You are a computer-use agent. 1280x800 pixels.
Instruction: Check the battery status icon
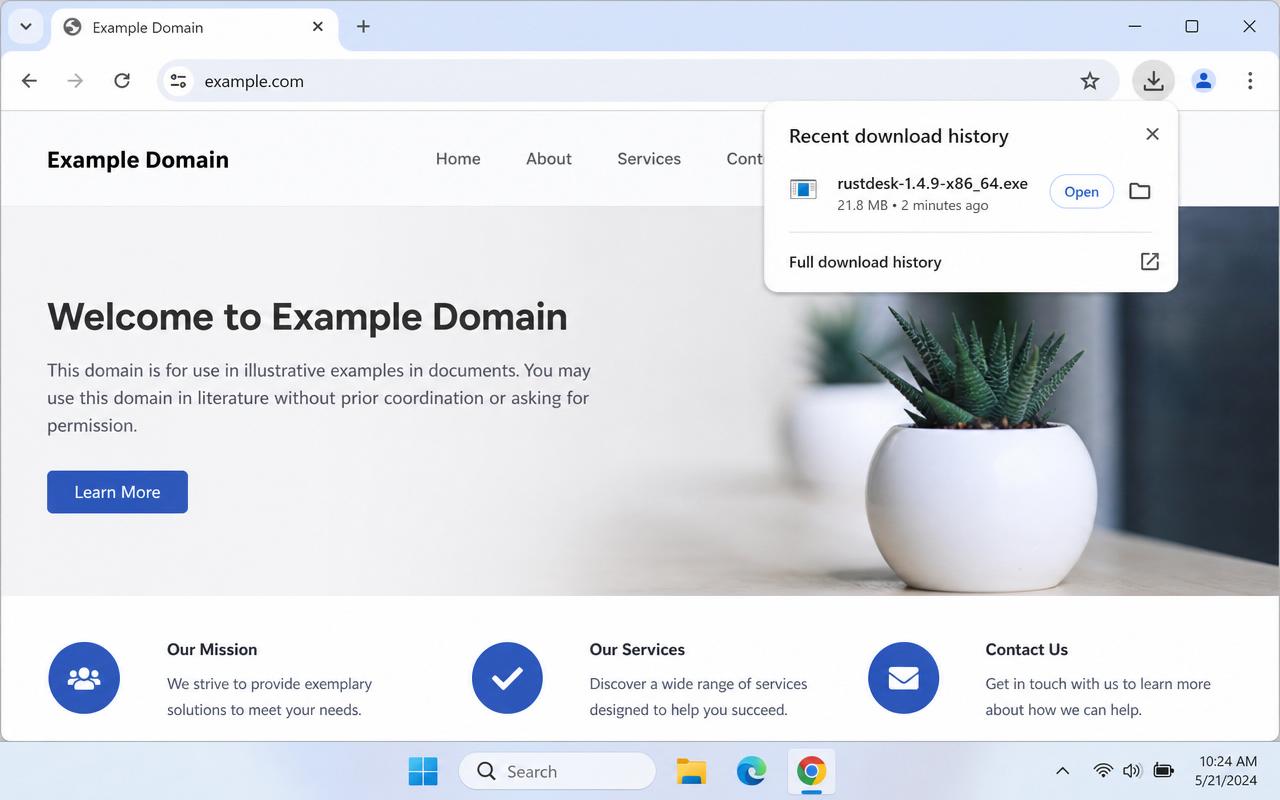1163,771
